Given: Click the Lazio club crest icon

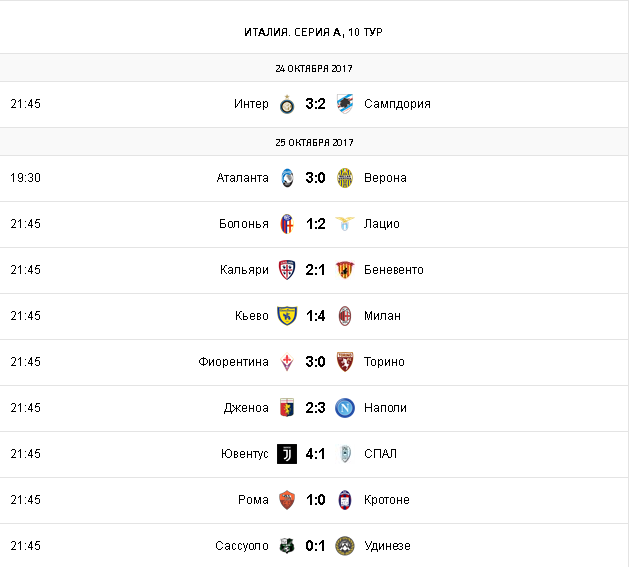Looking at the screenshot, I should click(345, 224).
